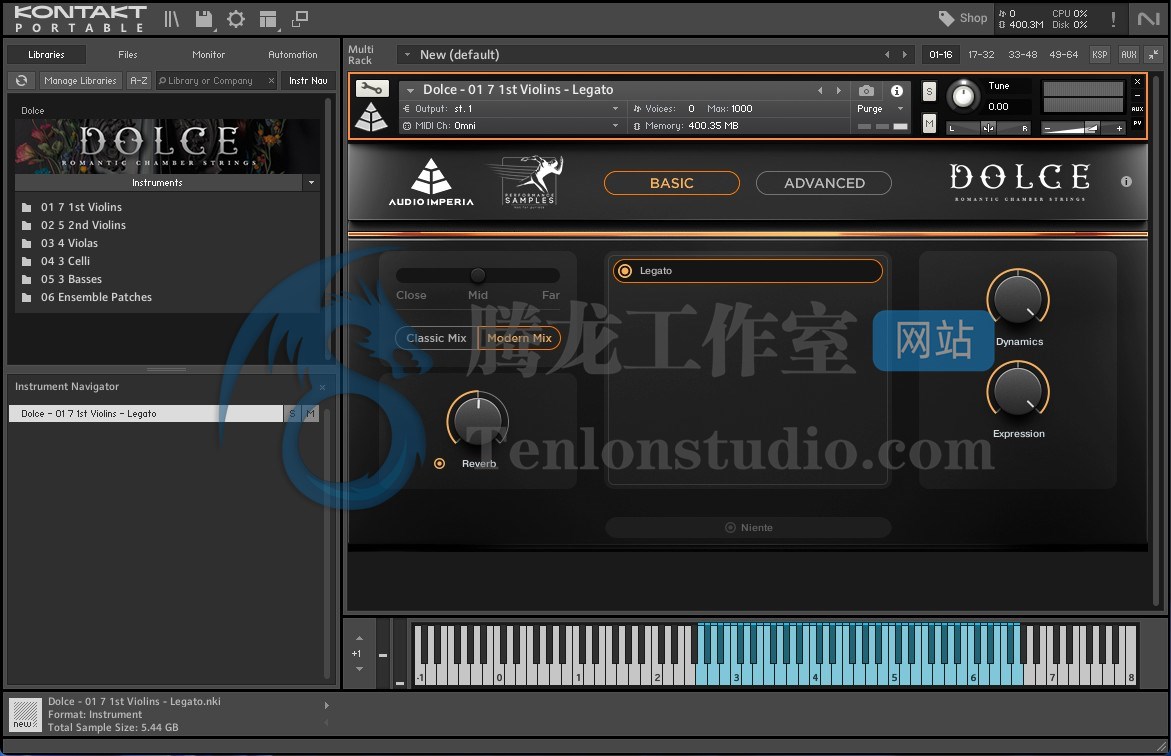Screen dimensions: 1171x756
Task: Open Kontakt options gear icon
Action: pos(236,19)
